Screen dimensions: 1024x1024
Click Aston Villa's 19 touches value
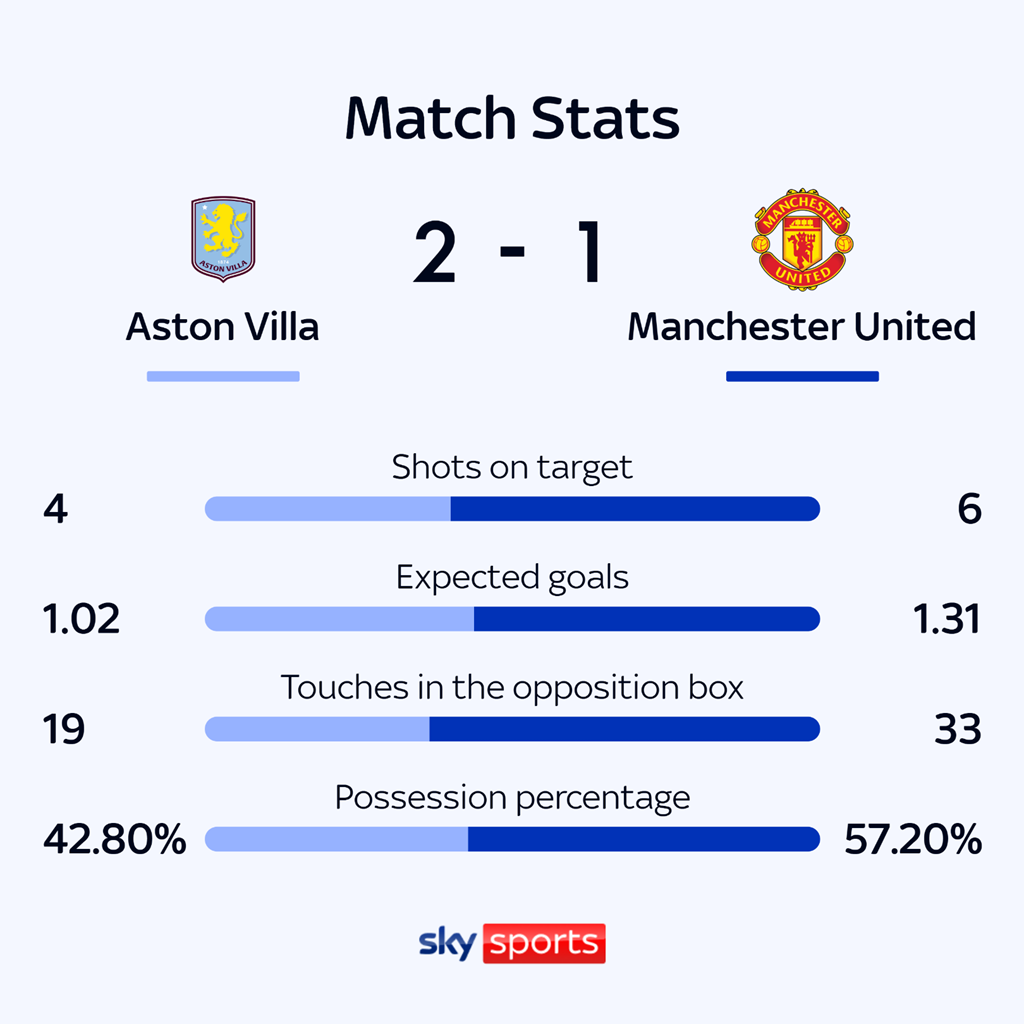[x=64, y=730]
